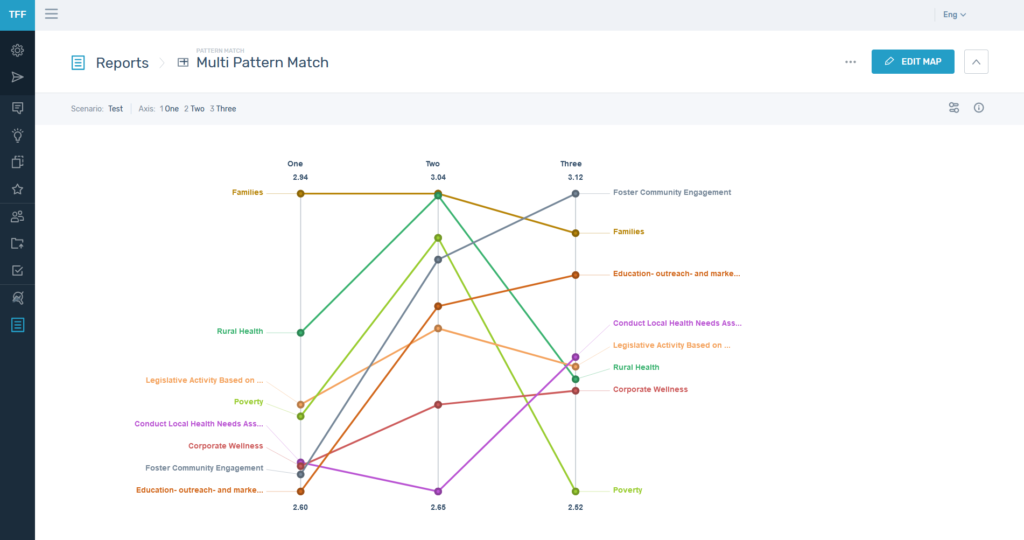Click the Families data point on axis One

[x=300, y=193]
